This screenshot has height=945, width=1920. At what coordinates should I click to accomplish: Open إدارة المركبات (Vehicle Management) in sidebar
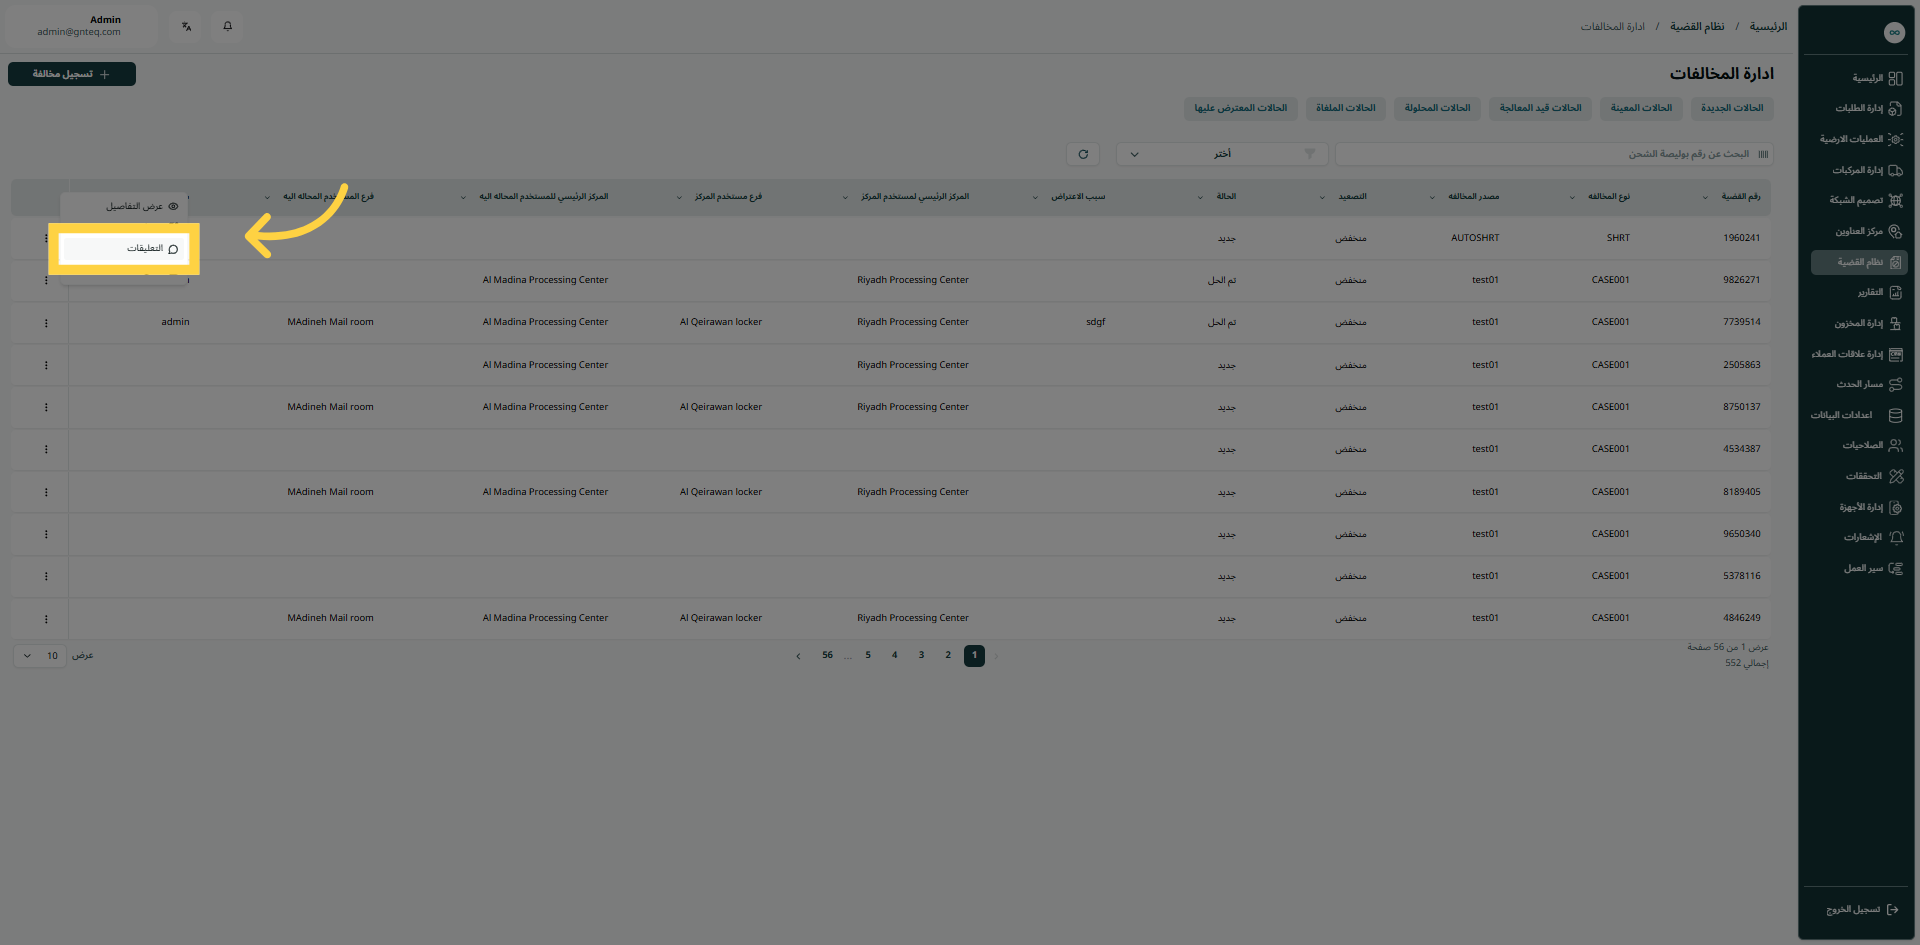tap(1858, 170)
